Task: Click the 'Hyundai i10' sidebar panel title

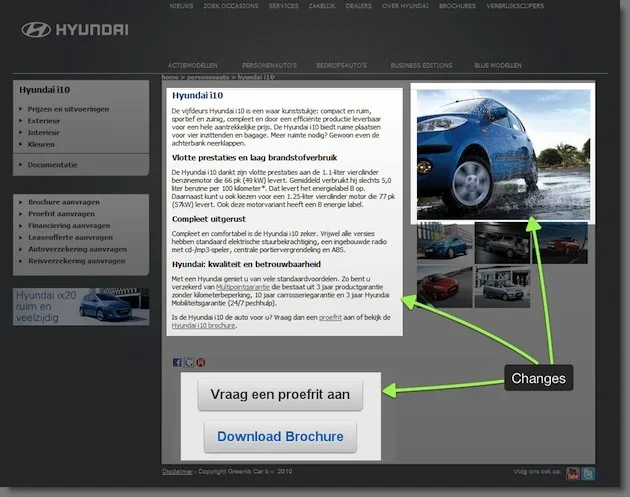Action: click(x=45, y=90)
